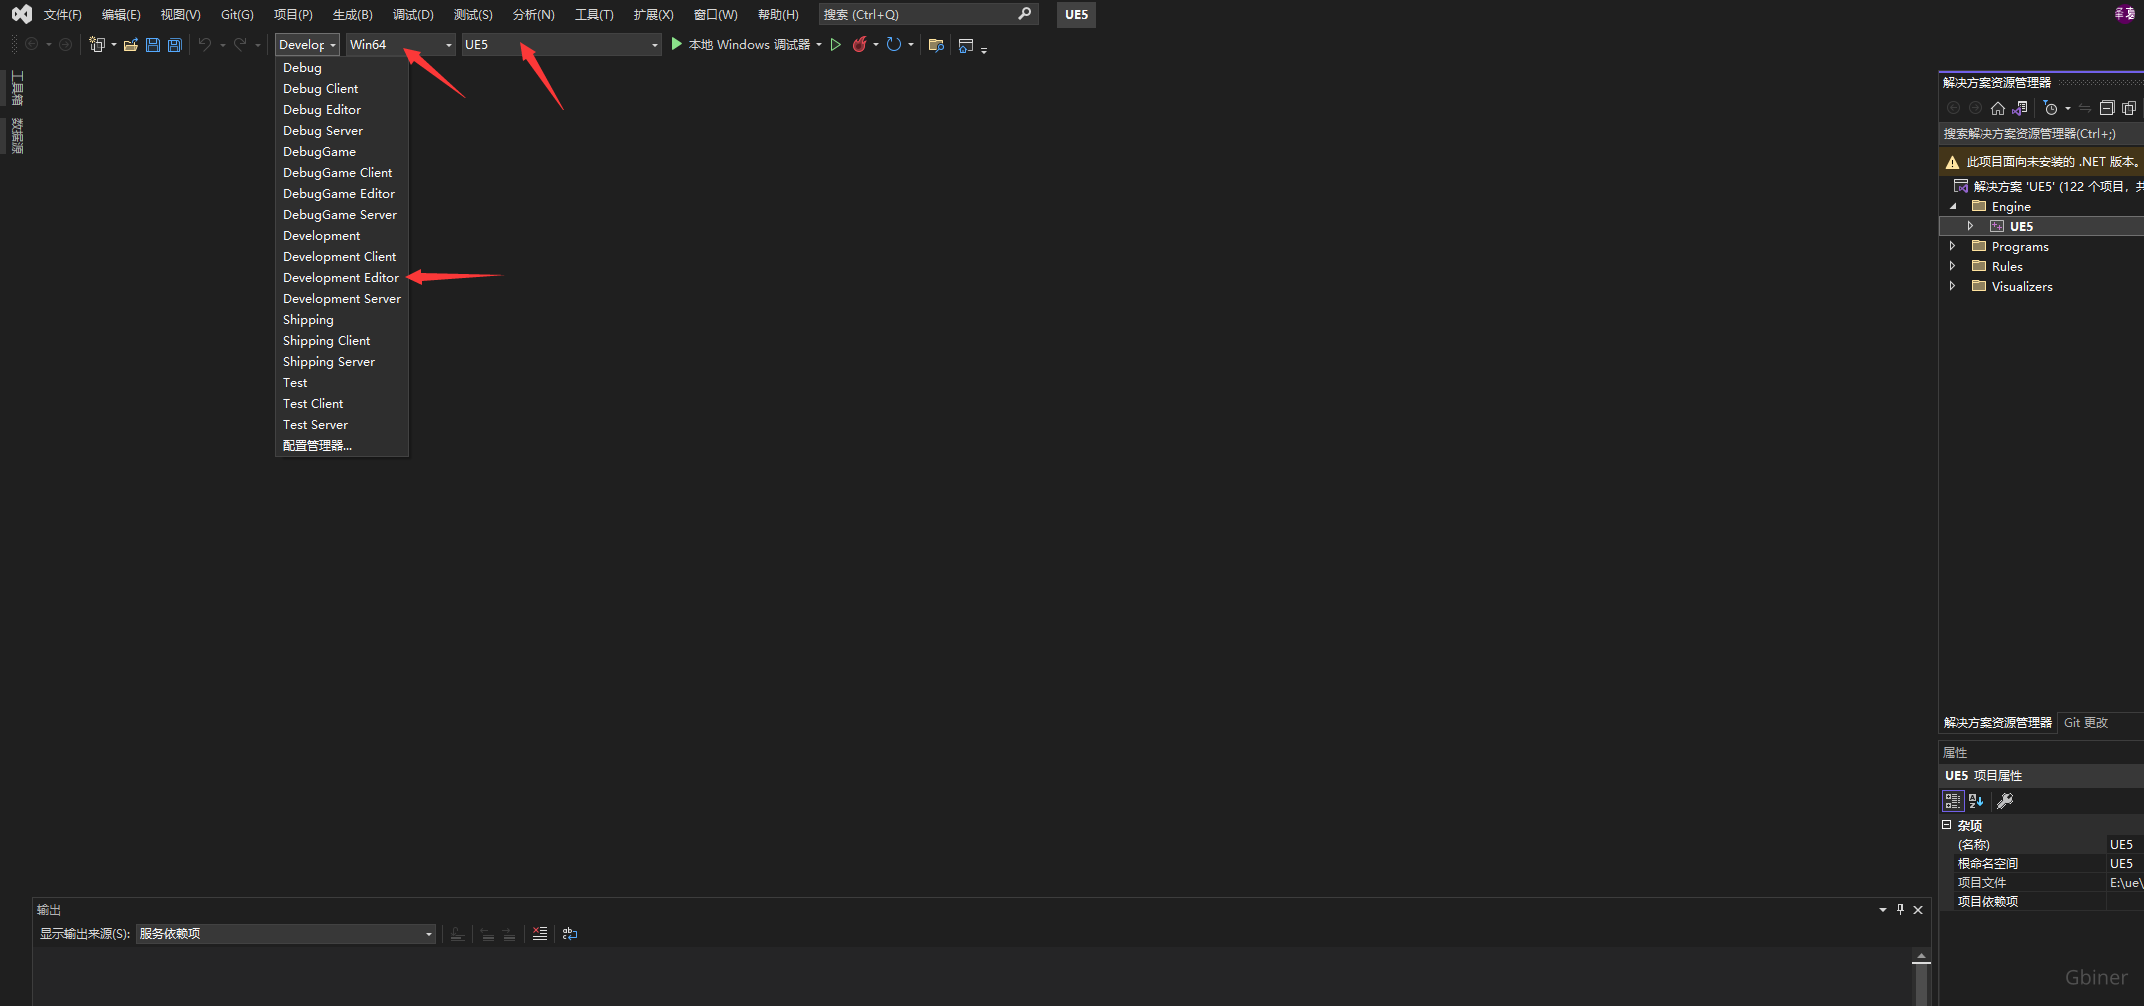Open the Git menu in menu bar

237,15
